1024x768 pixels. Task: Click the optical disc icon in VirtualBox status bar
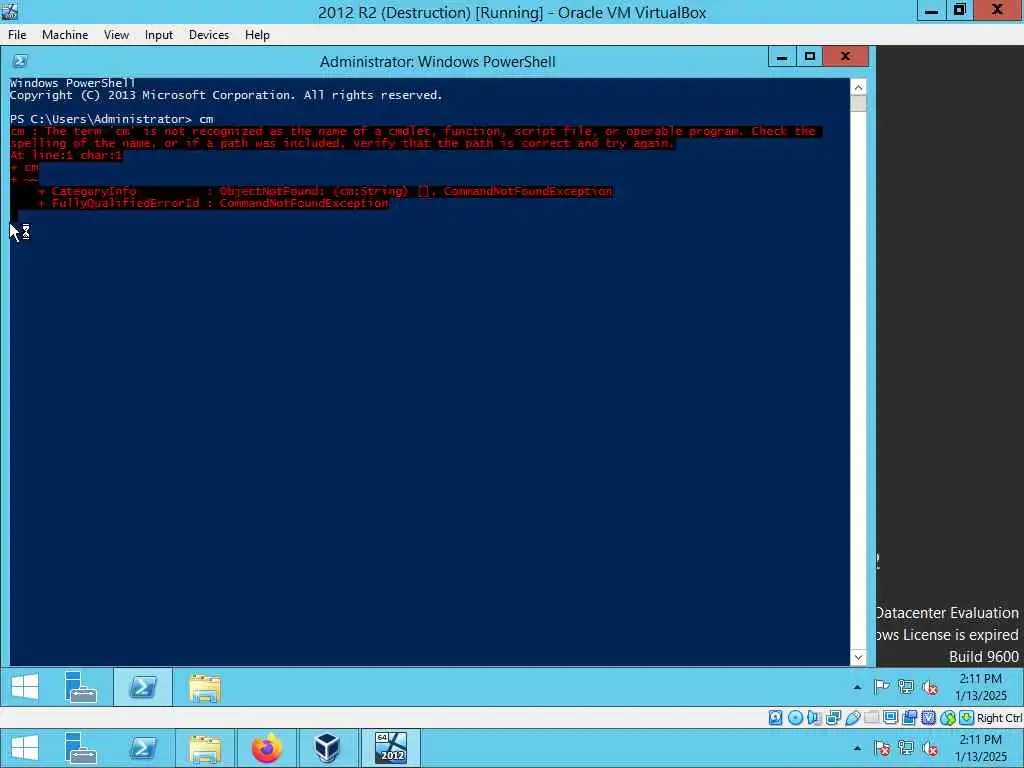point(795,718)
